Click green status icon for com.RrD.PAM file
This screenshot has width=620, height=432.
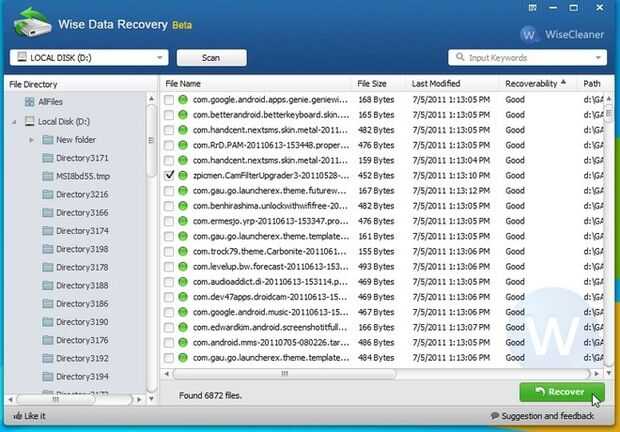coord(183,145)
